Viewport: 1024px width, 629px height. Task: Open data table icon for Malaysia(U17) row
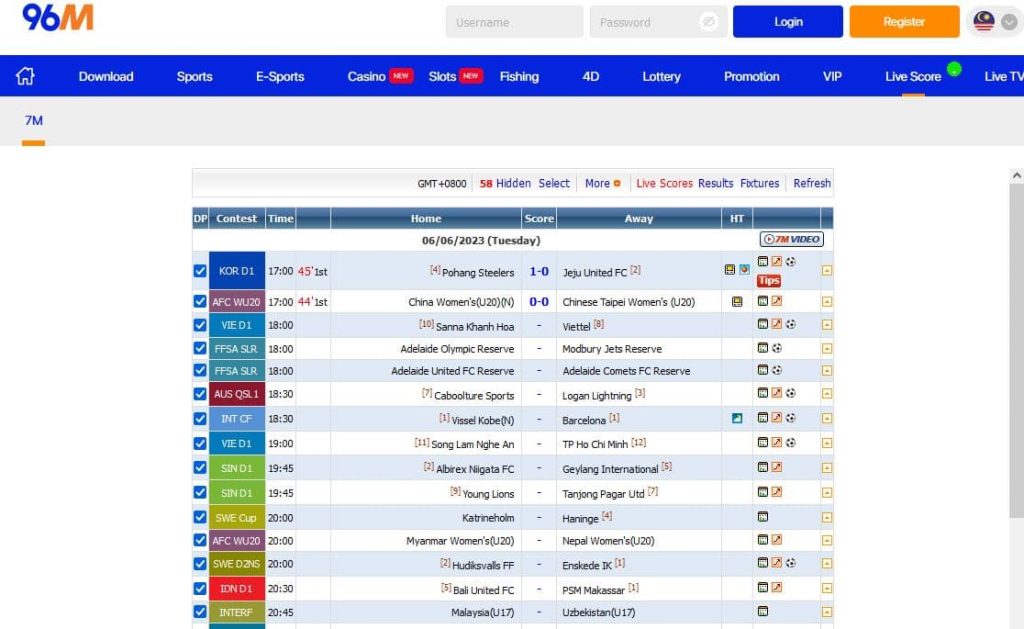tap(762, 611)
